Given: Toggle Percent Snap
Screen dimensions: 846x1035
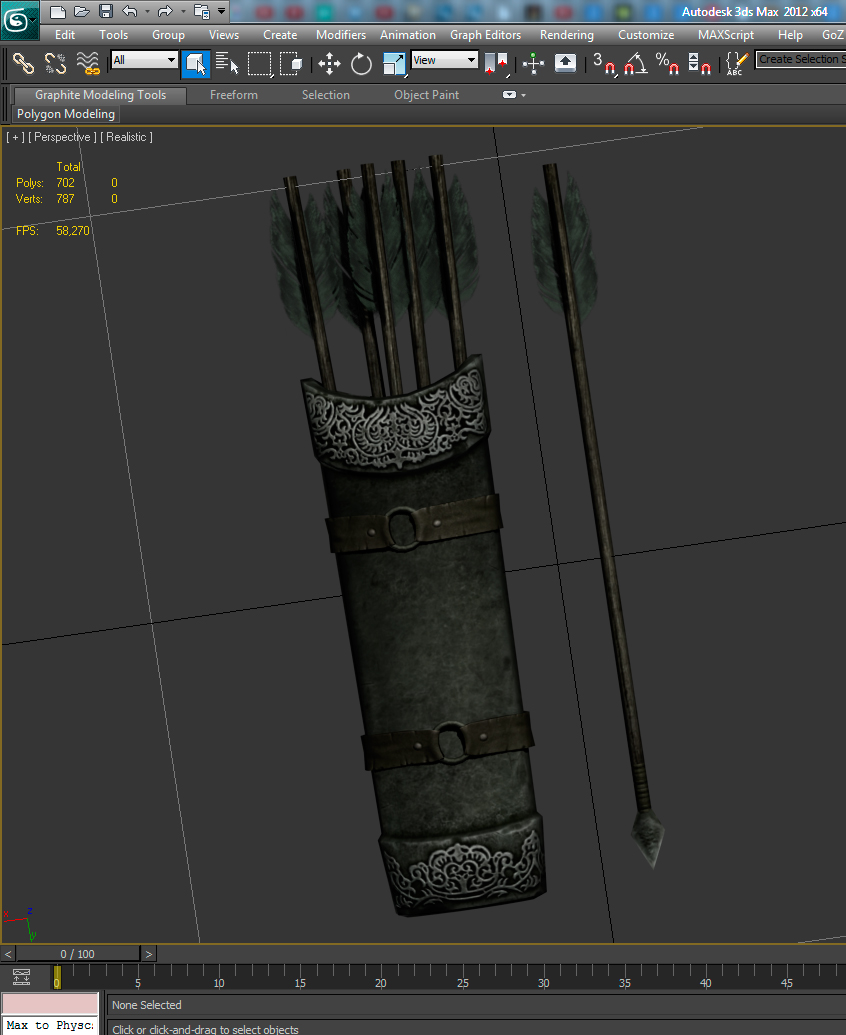Looking at the screenshot, I should click(667, 64).
